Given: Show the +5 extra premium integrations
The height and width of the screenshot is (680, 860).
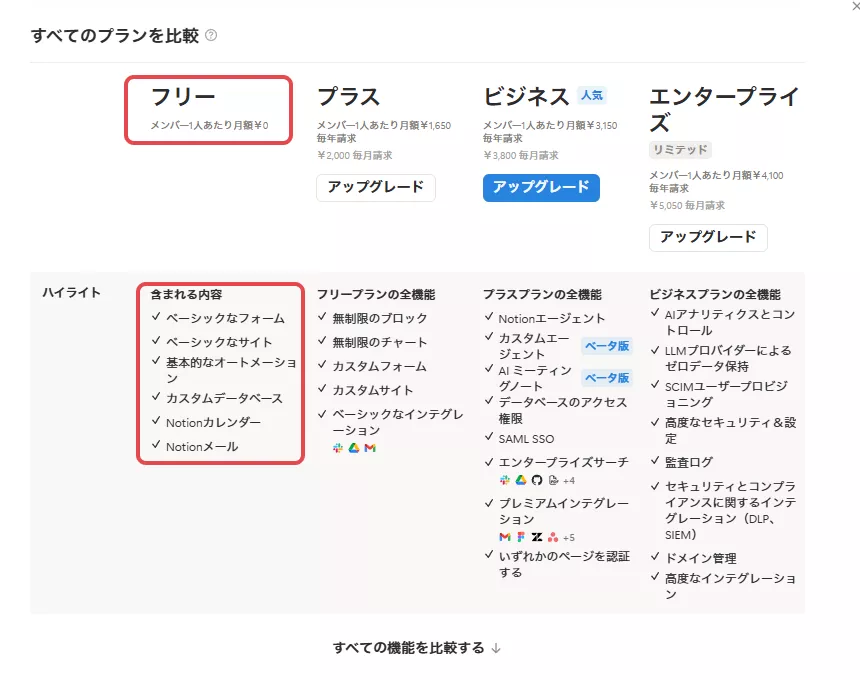Looking at the screenshot, I should coord(570,537).
